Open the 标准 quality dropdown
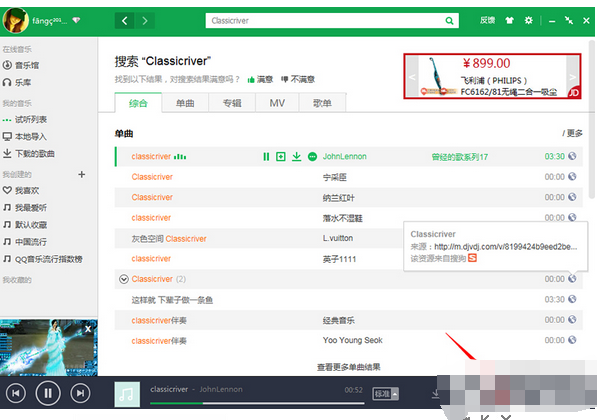This screenshot has height=420, width=597. [x=385, y=394]
